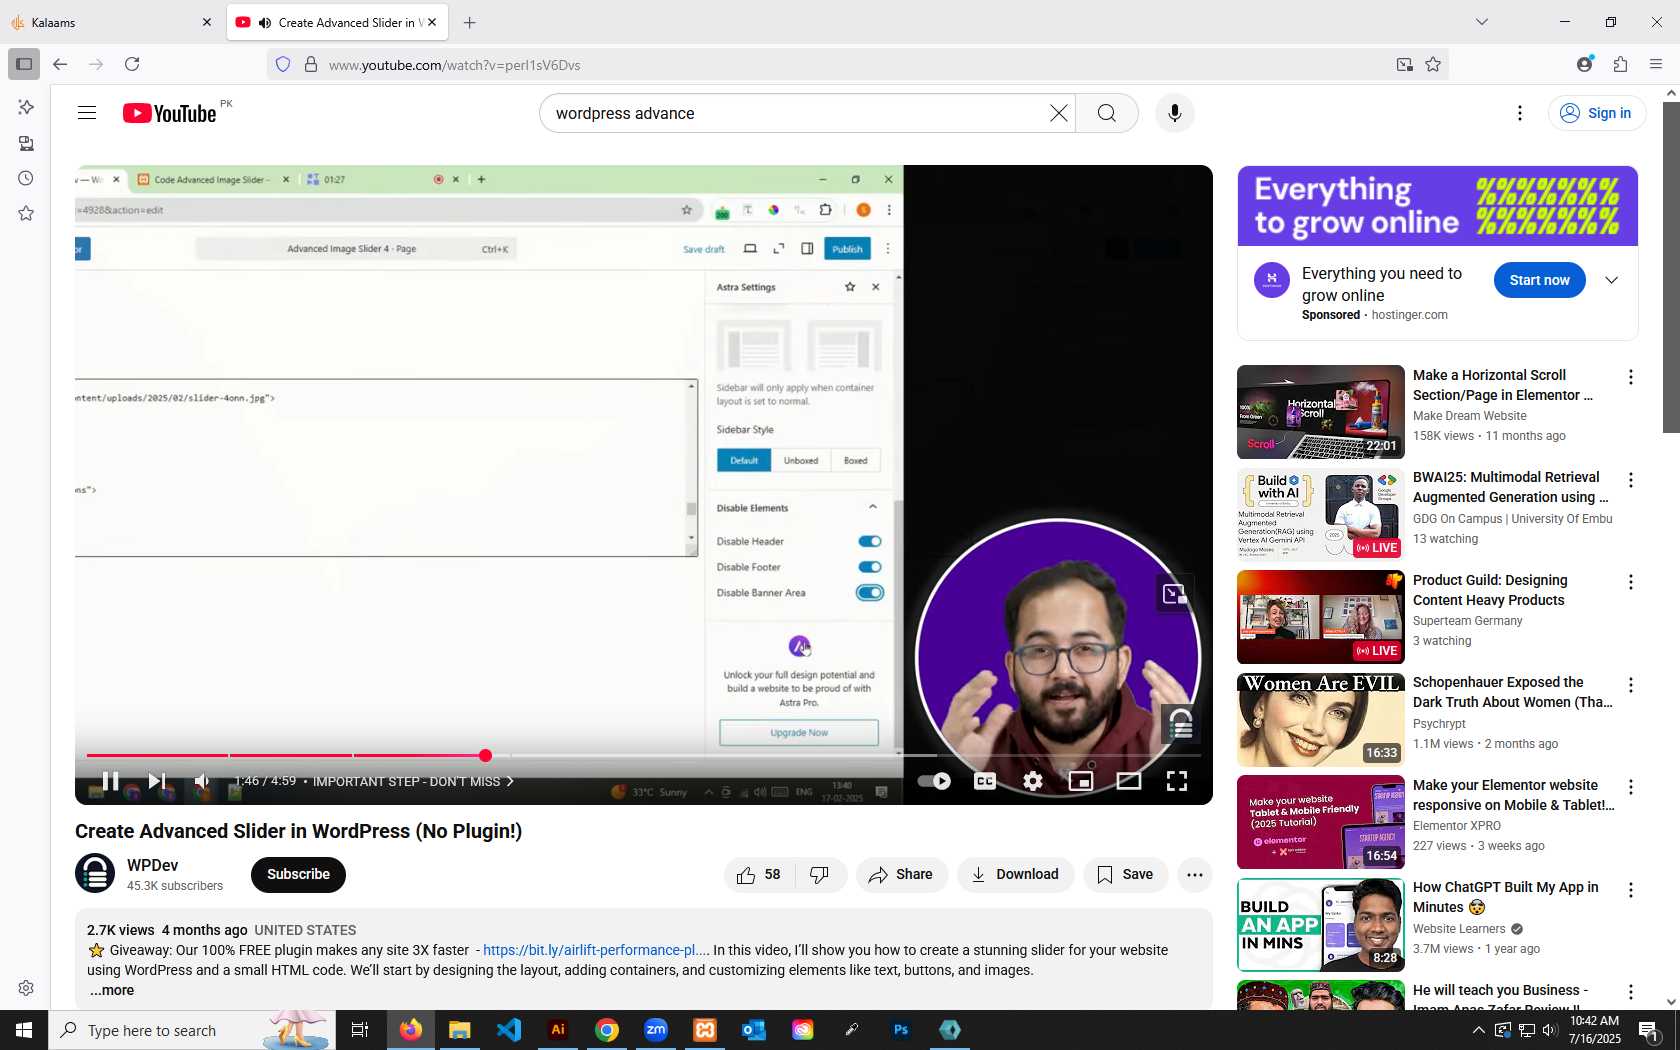Viewport: 1680px width, 1050px height.
Task: Go back to previous page
Action: click(60, 64)
